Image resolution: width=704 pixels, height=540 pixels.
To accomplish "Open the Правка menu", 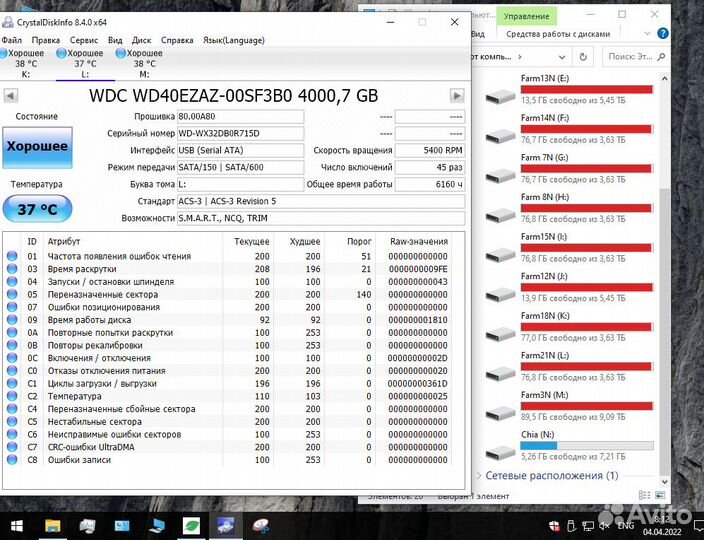I will click(46, 40).
